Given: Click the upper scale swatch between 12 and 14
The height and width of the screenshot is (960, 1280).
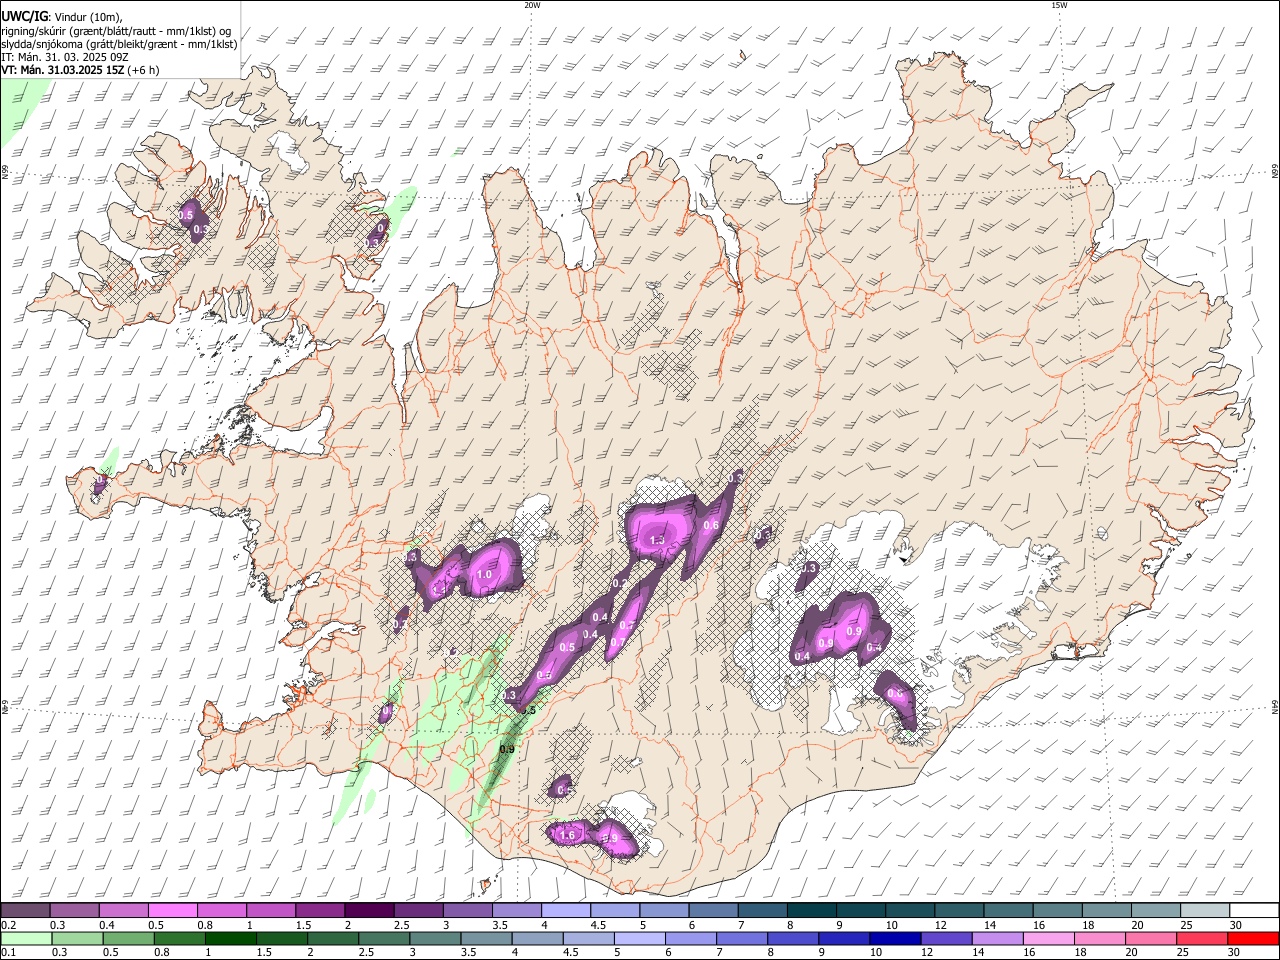Looking at the screenshot, I should pyautogui.click(x=959, y=910).
